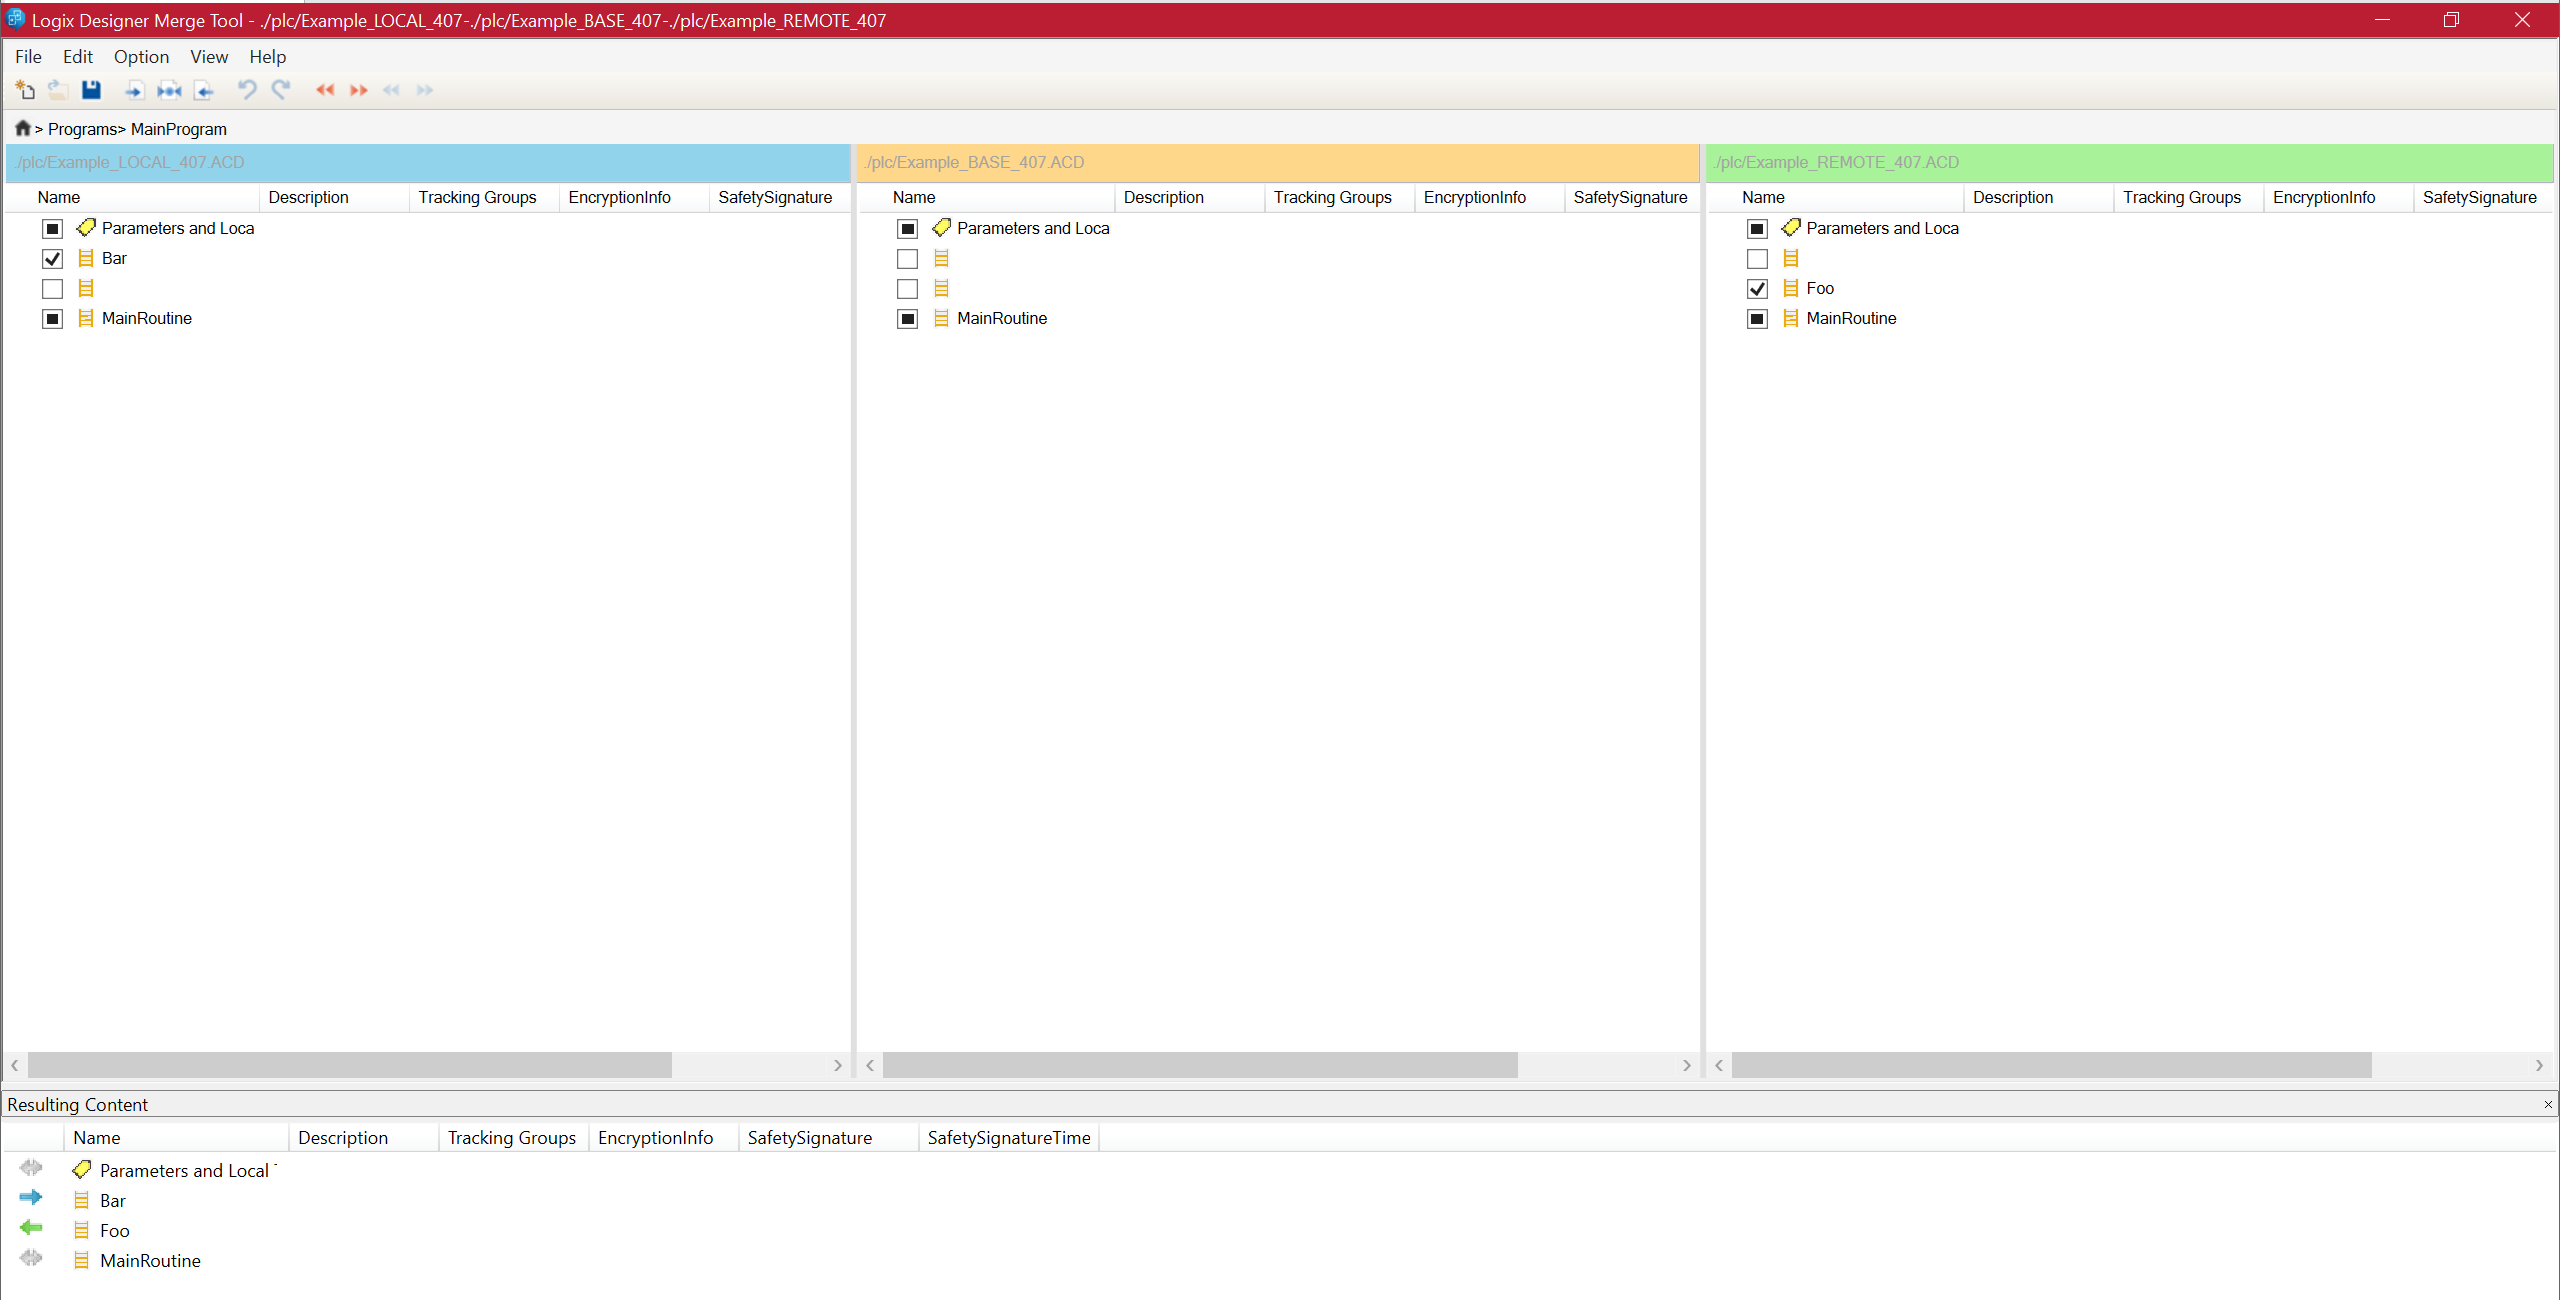2560x1300 pixels.
Task: Click the Undo toolbar icon
Action: [246, 90]
